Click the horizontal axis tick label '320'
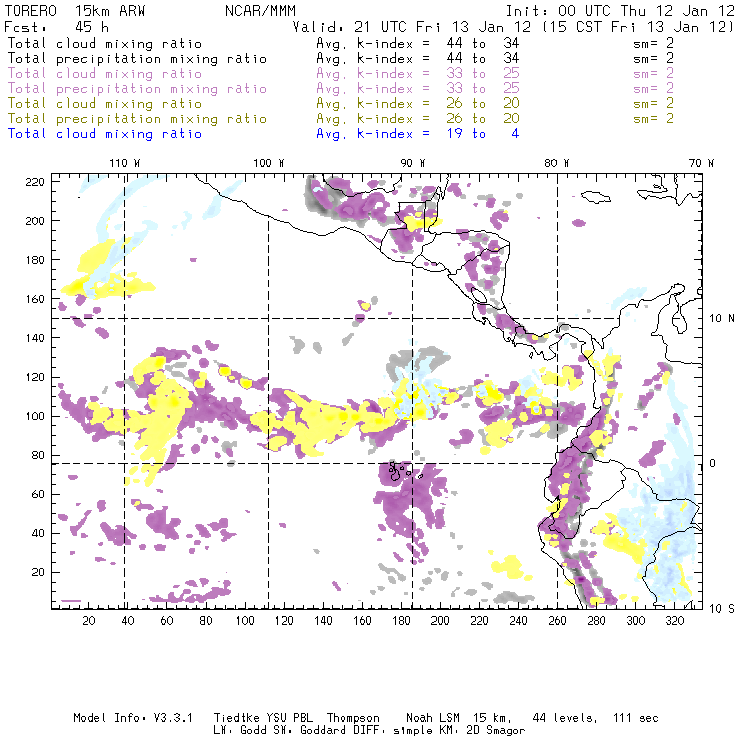 [x=674, y=621]
